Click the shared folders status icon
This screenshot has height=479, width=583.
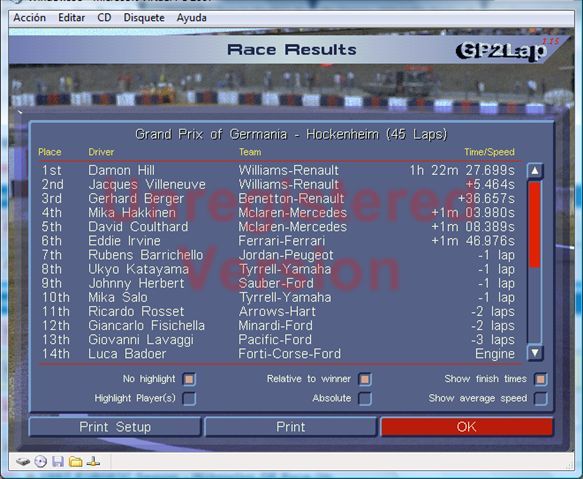75,462
